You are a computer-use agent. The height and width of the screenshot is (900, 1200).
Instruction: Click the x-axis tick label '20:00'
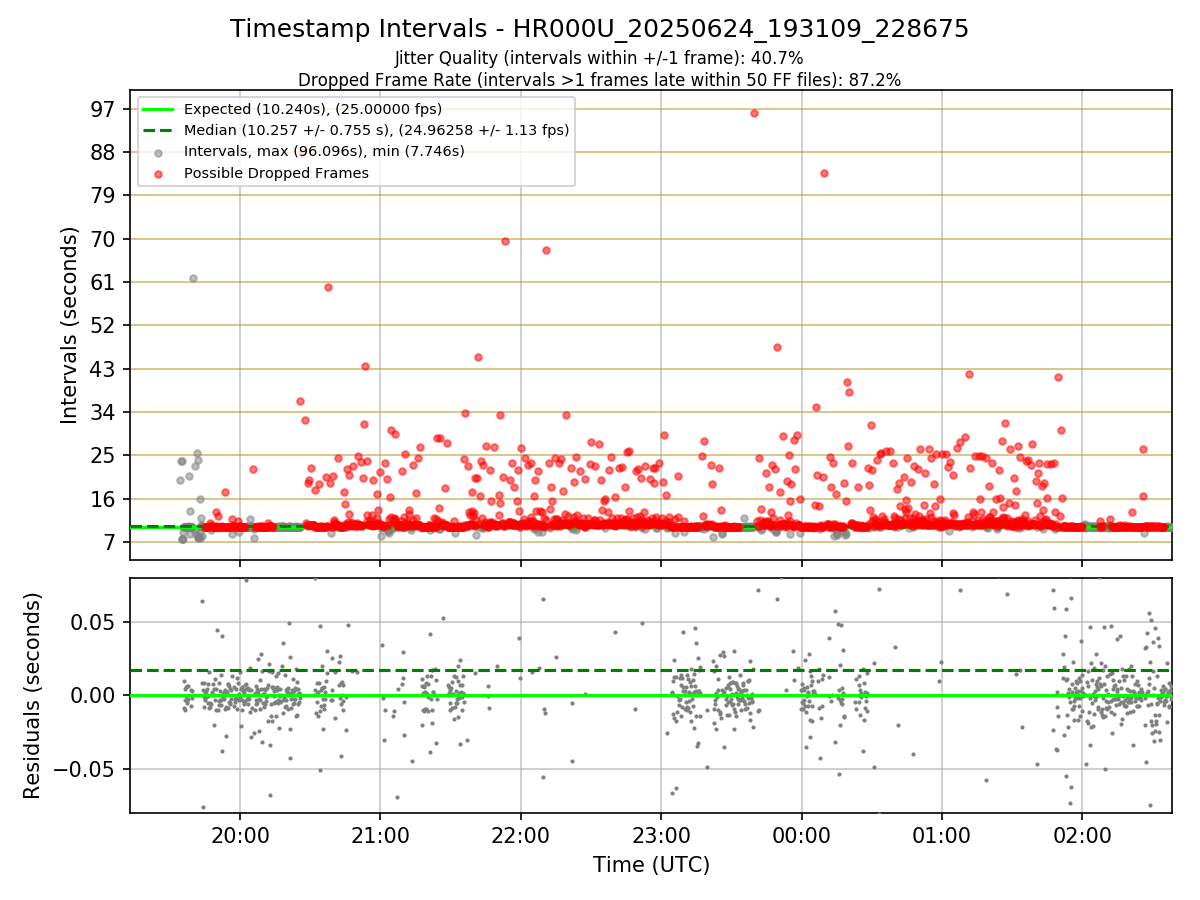point(240,835)
